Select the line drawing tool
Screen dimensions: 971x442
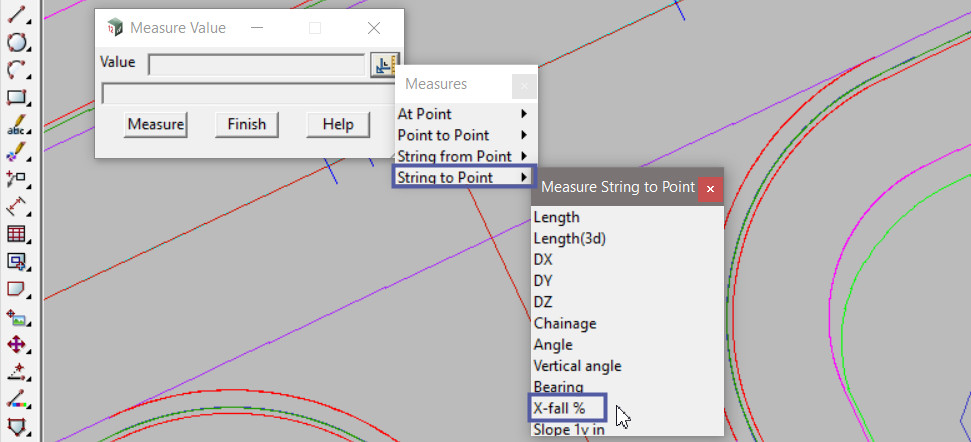[15, 14]
